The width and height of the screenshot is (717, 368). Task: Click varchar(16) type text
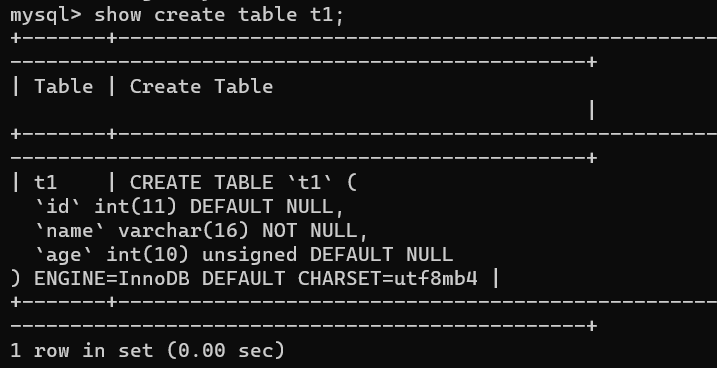pyautogui.click(x=183, y=231)
